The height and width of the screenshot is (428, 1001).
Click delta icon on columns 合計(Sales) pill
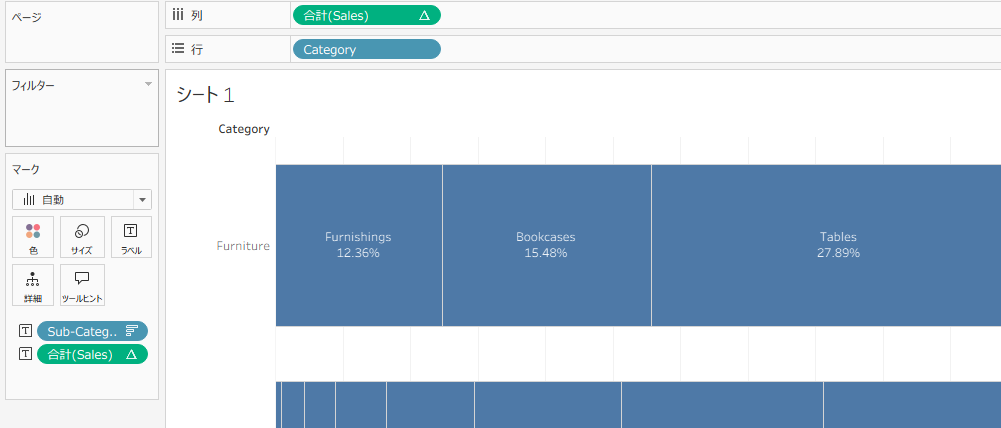pos(424,16)
